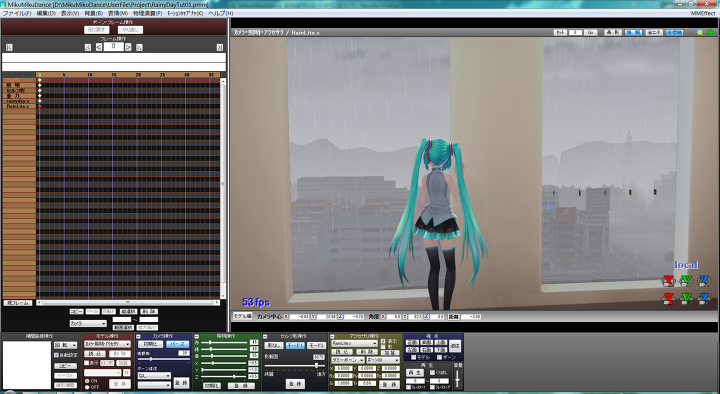Screen dimensions: 720x394
Task: Open accessory parent model dropdown
Action: coord(348,360)
